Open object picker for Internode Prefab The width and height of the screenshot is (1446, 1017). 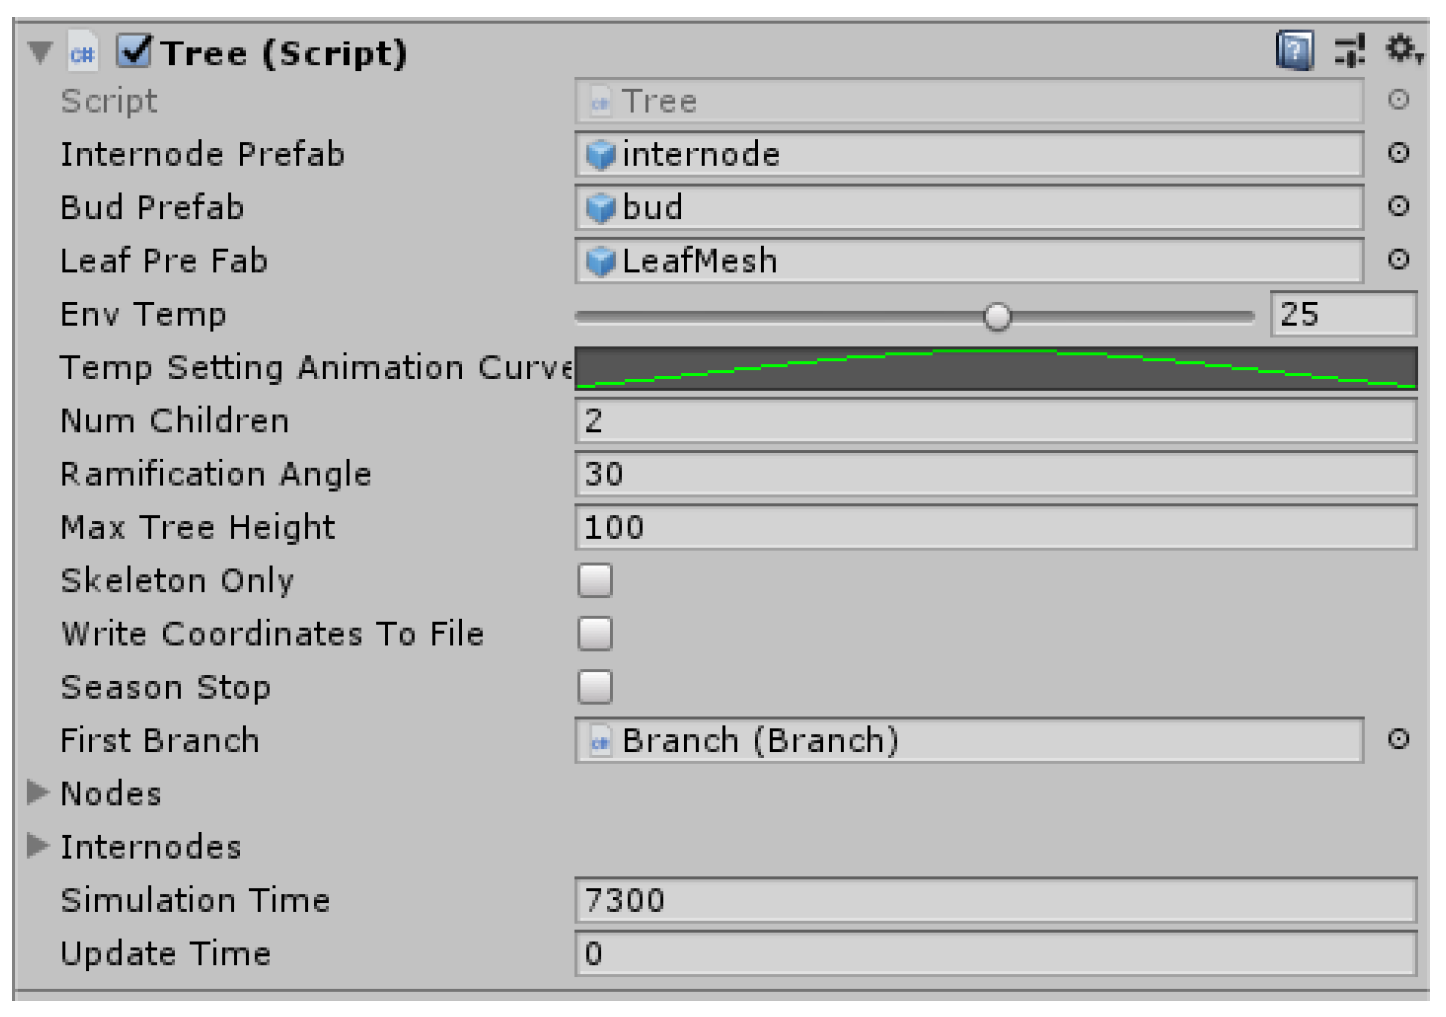[x=1399, y=153]
